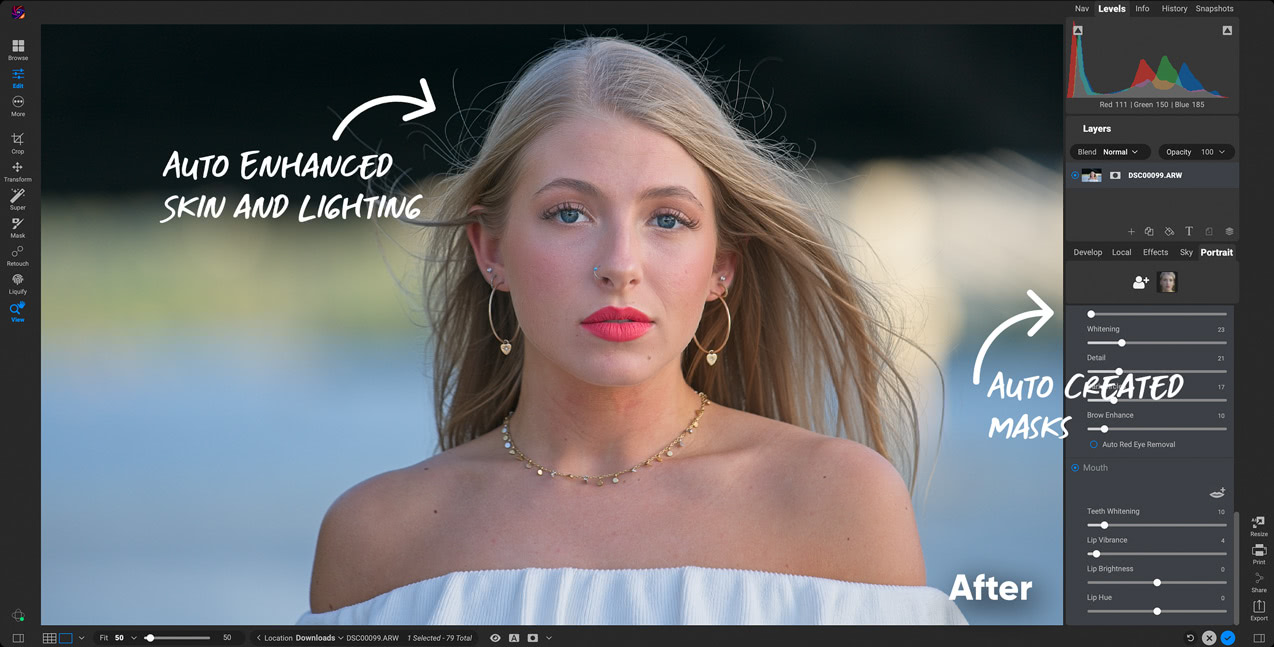Image resolution: width=1274 pixels, height=647 pixels.
Task: Select single image view in bottom bar
Action: point(66,638)
